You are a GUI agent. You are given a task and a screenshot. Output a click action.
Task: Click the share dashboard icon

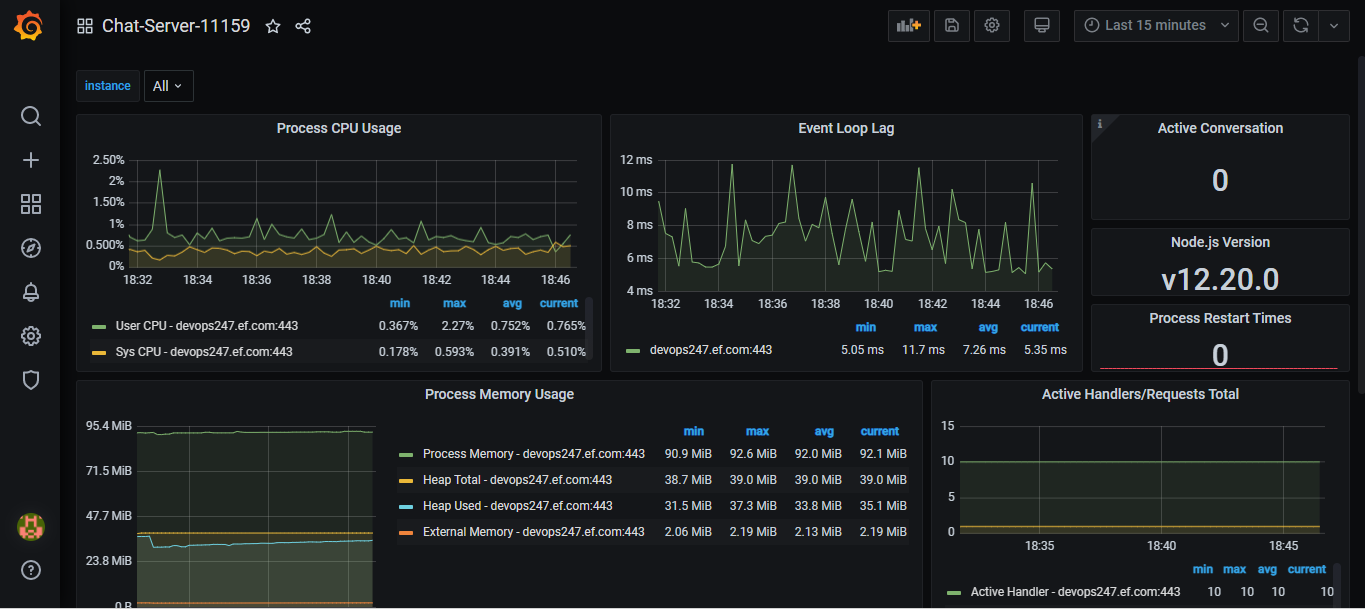(304, 26)
